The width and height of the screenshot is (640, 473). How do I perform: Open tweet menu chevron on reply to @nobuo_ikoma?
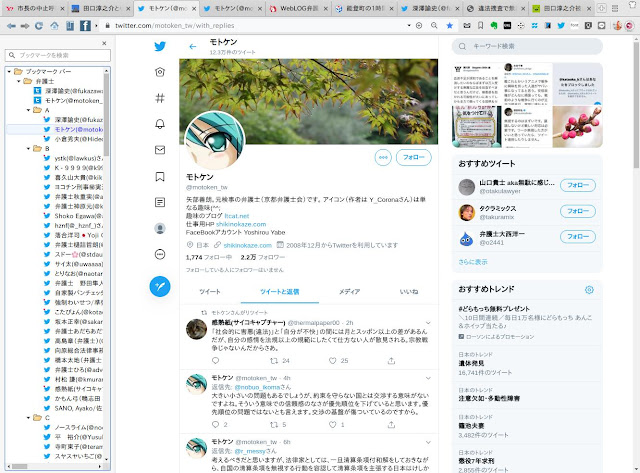428,378
